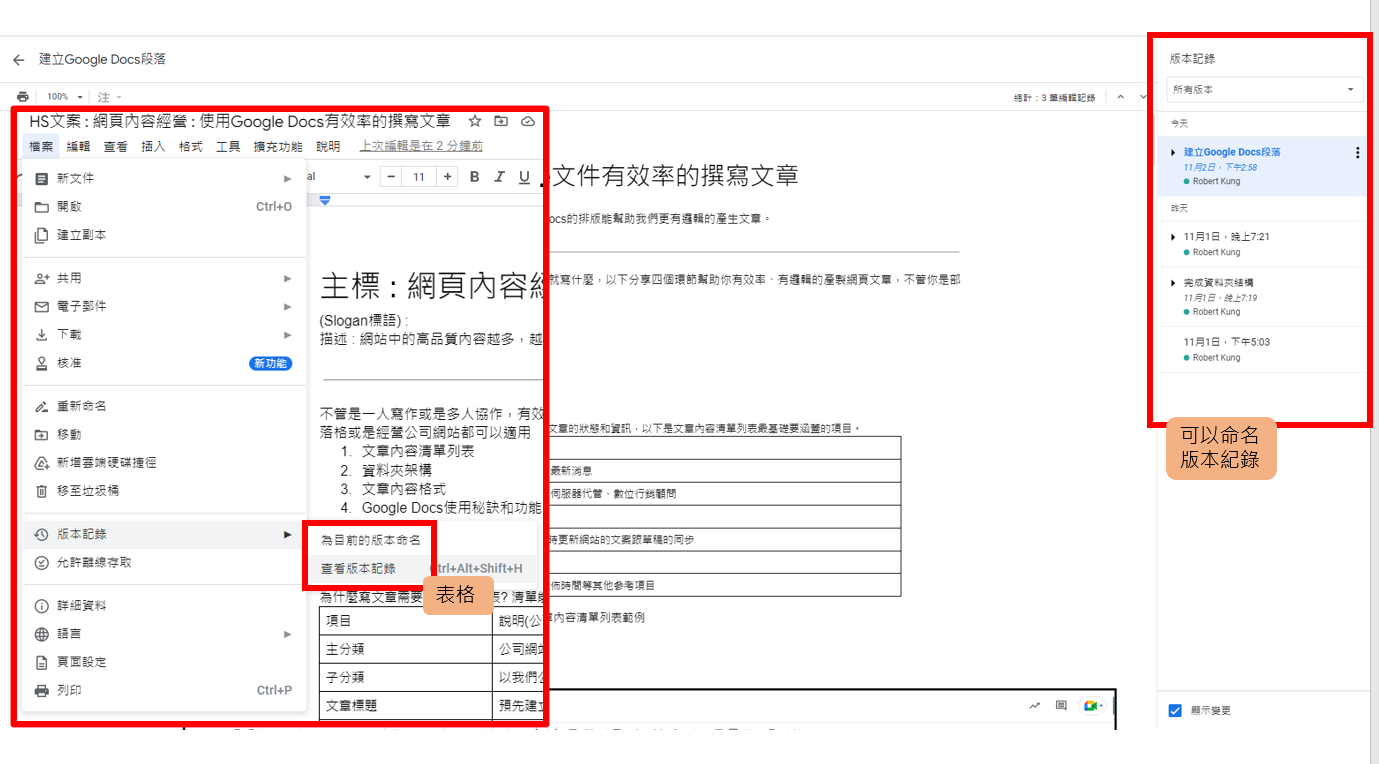Choose 新文件 in the file menu

tap(165, 178)
